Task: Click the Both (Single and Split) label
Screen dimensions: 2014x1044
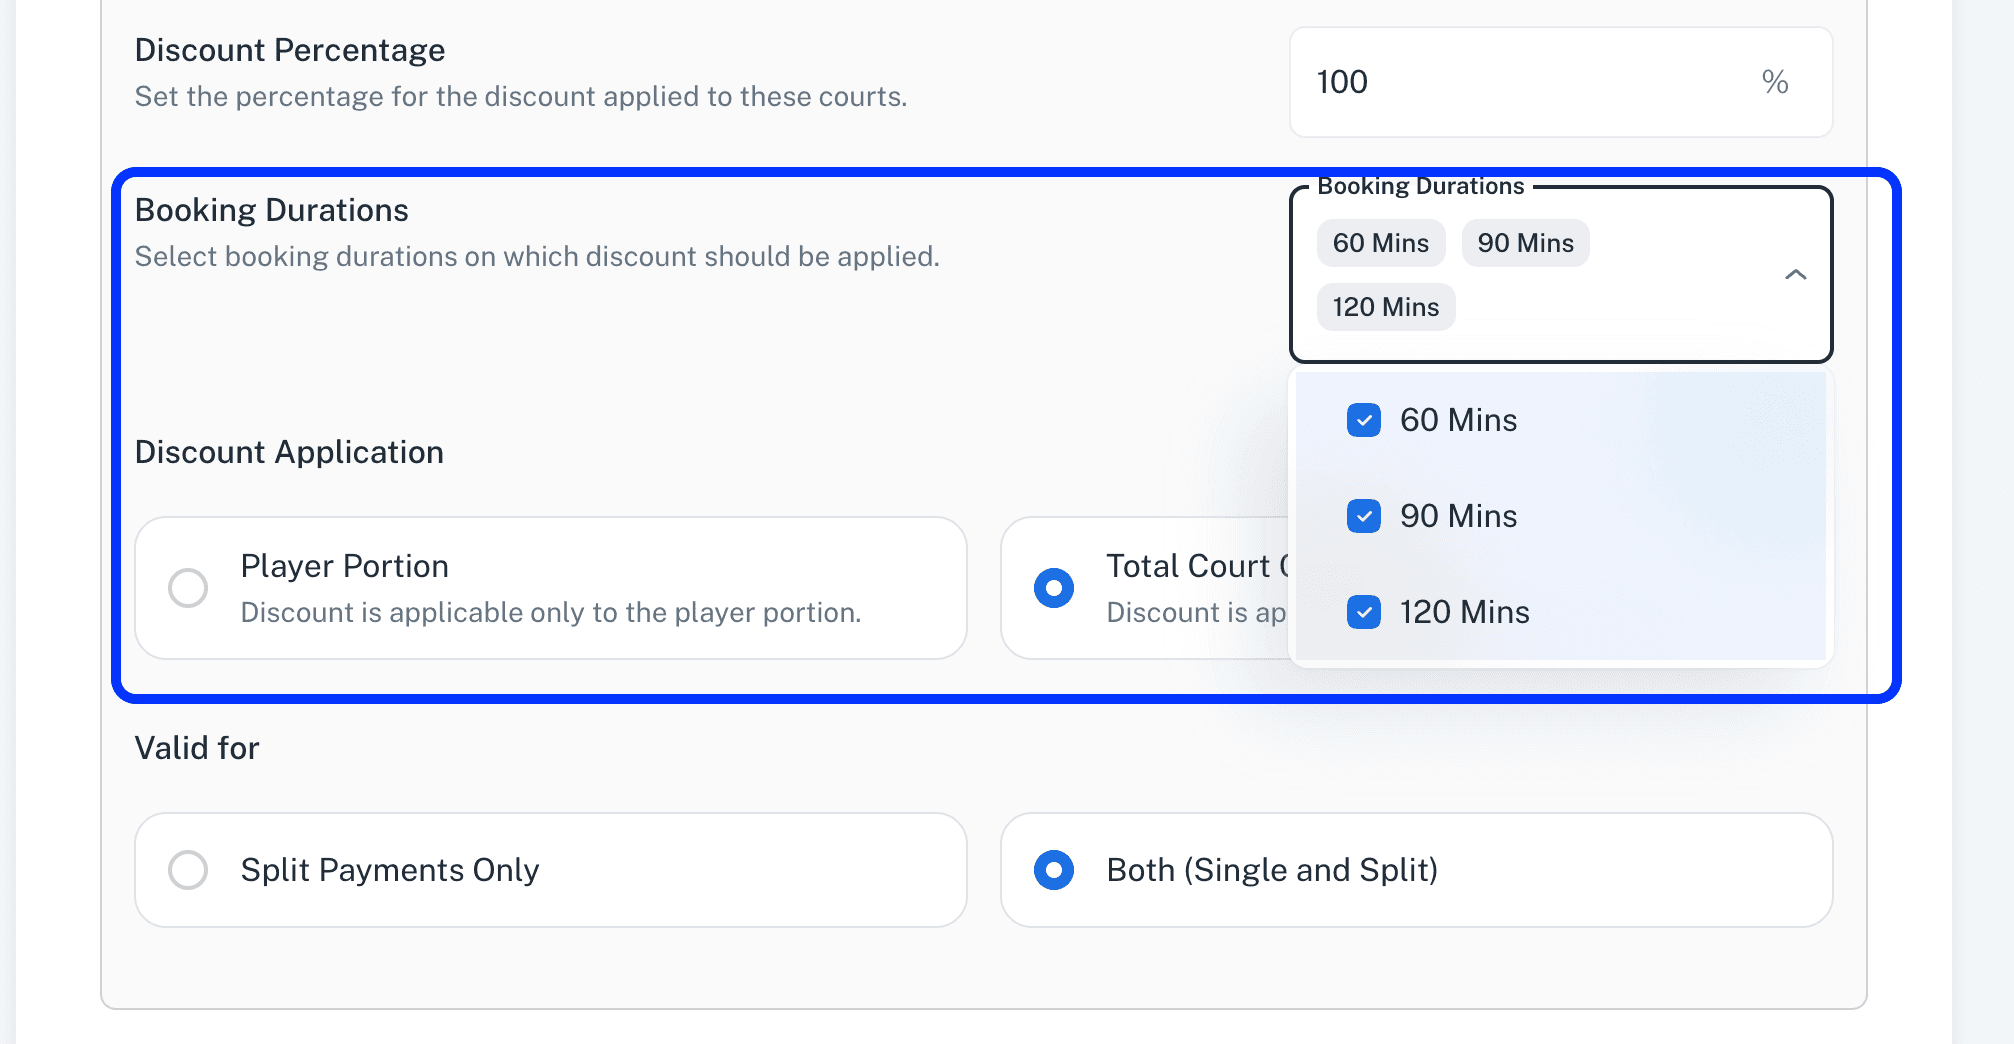Action: pyautogui.click(x=1271, y=870)
